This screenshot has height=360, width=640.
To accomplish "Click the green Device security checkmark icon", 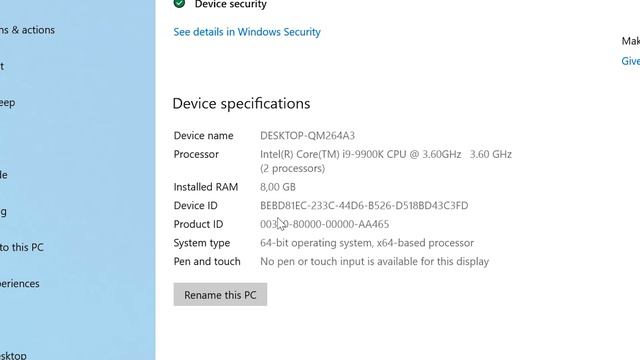I will 179,4.
